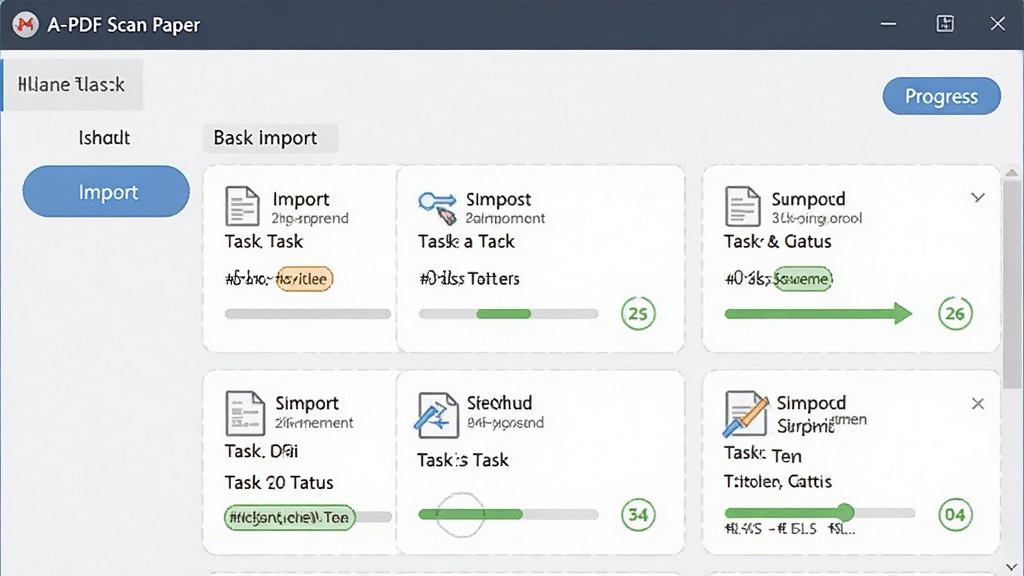This screenshot has height=576, width=1024.
Task: Click the green circle badge 25
Action: click(x=638, y=313)
